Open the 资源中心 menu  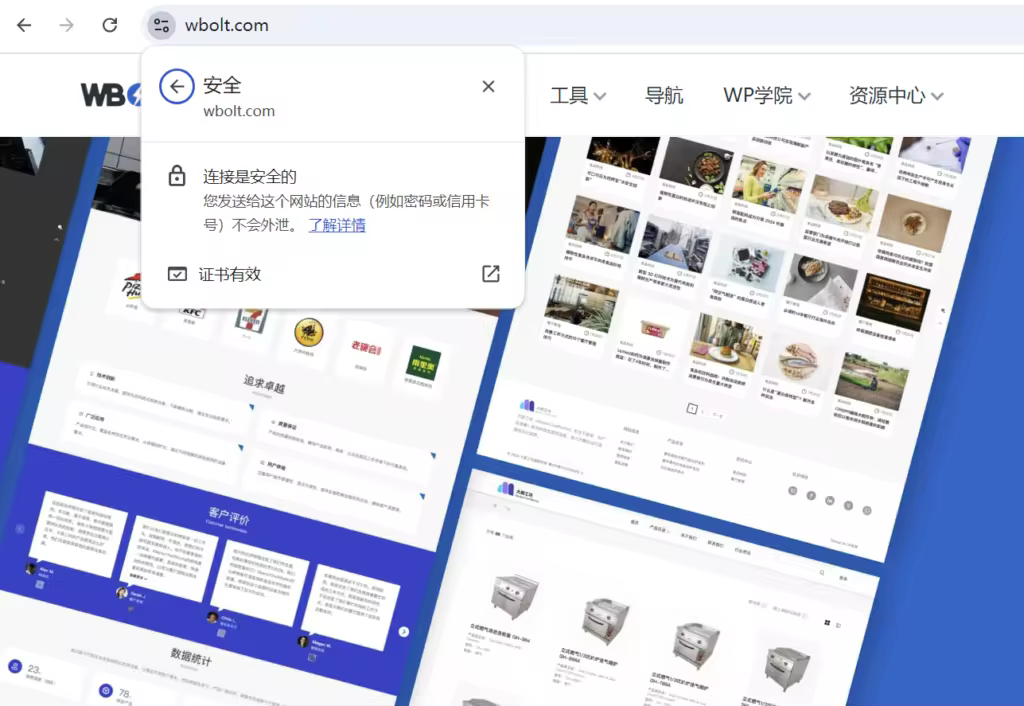point(896,95)
